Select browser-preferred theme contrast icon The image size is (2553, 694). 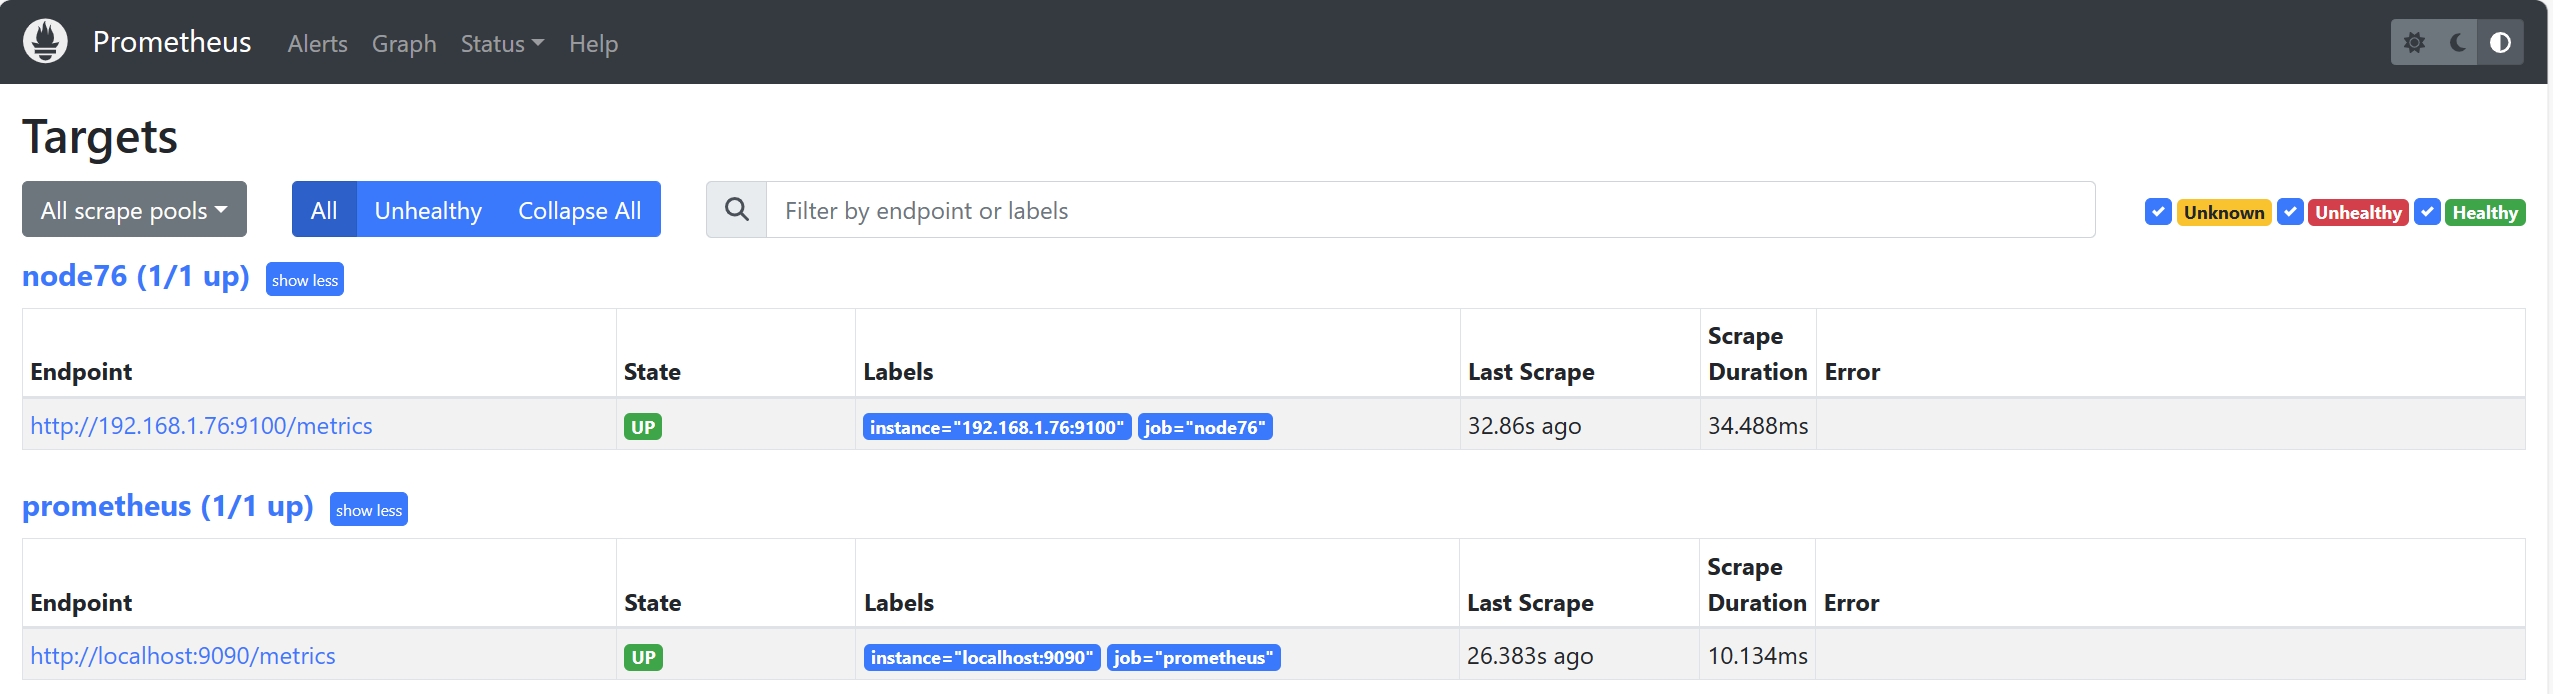click(x=2500, y=43)
